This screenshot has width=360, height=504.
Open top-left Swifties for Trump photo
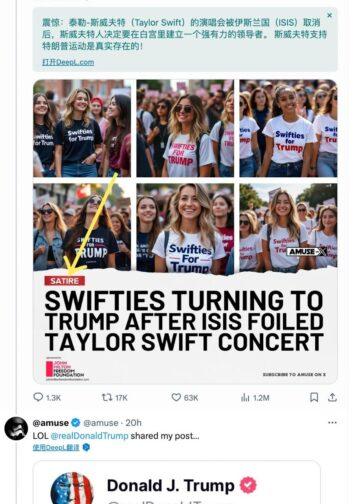click(x=82, y=128)
